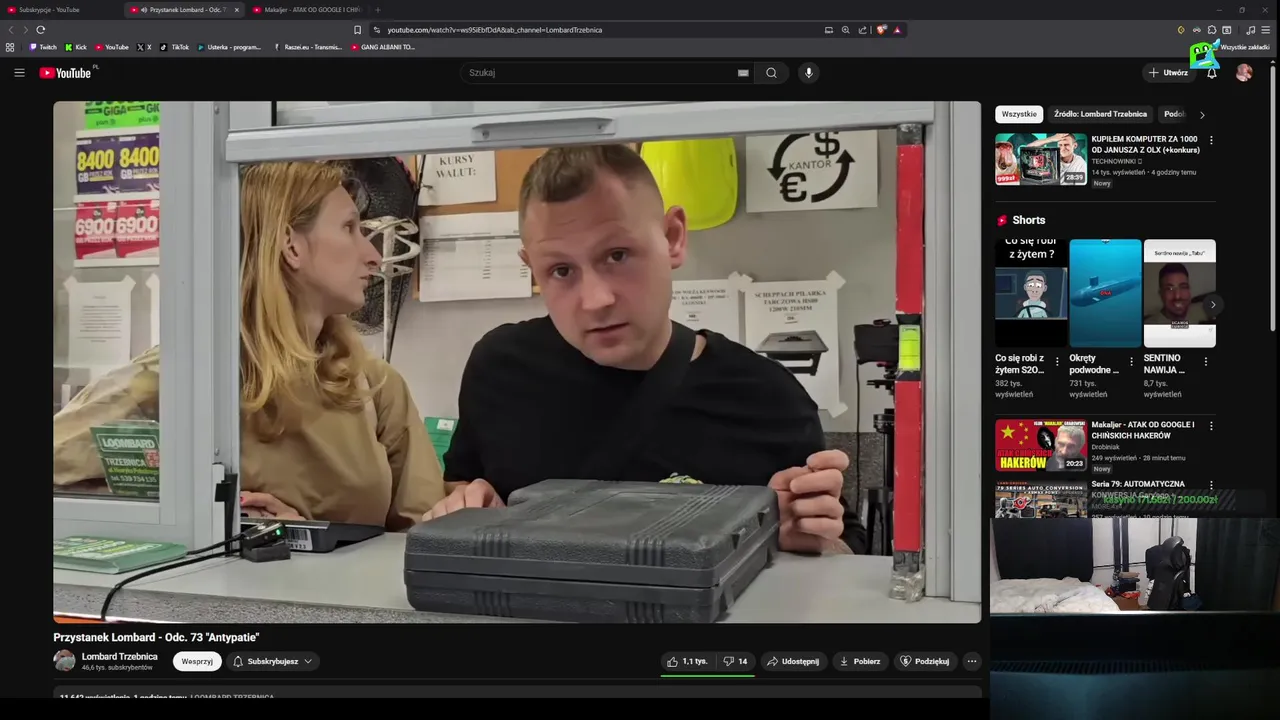Viewport: 1280px width, 720px height.
Task: Open Kick bookmark
Action: pyautogui.click(x=76, y=47)
